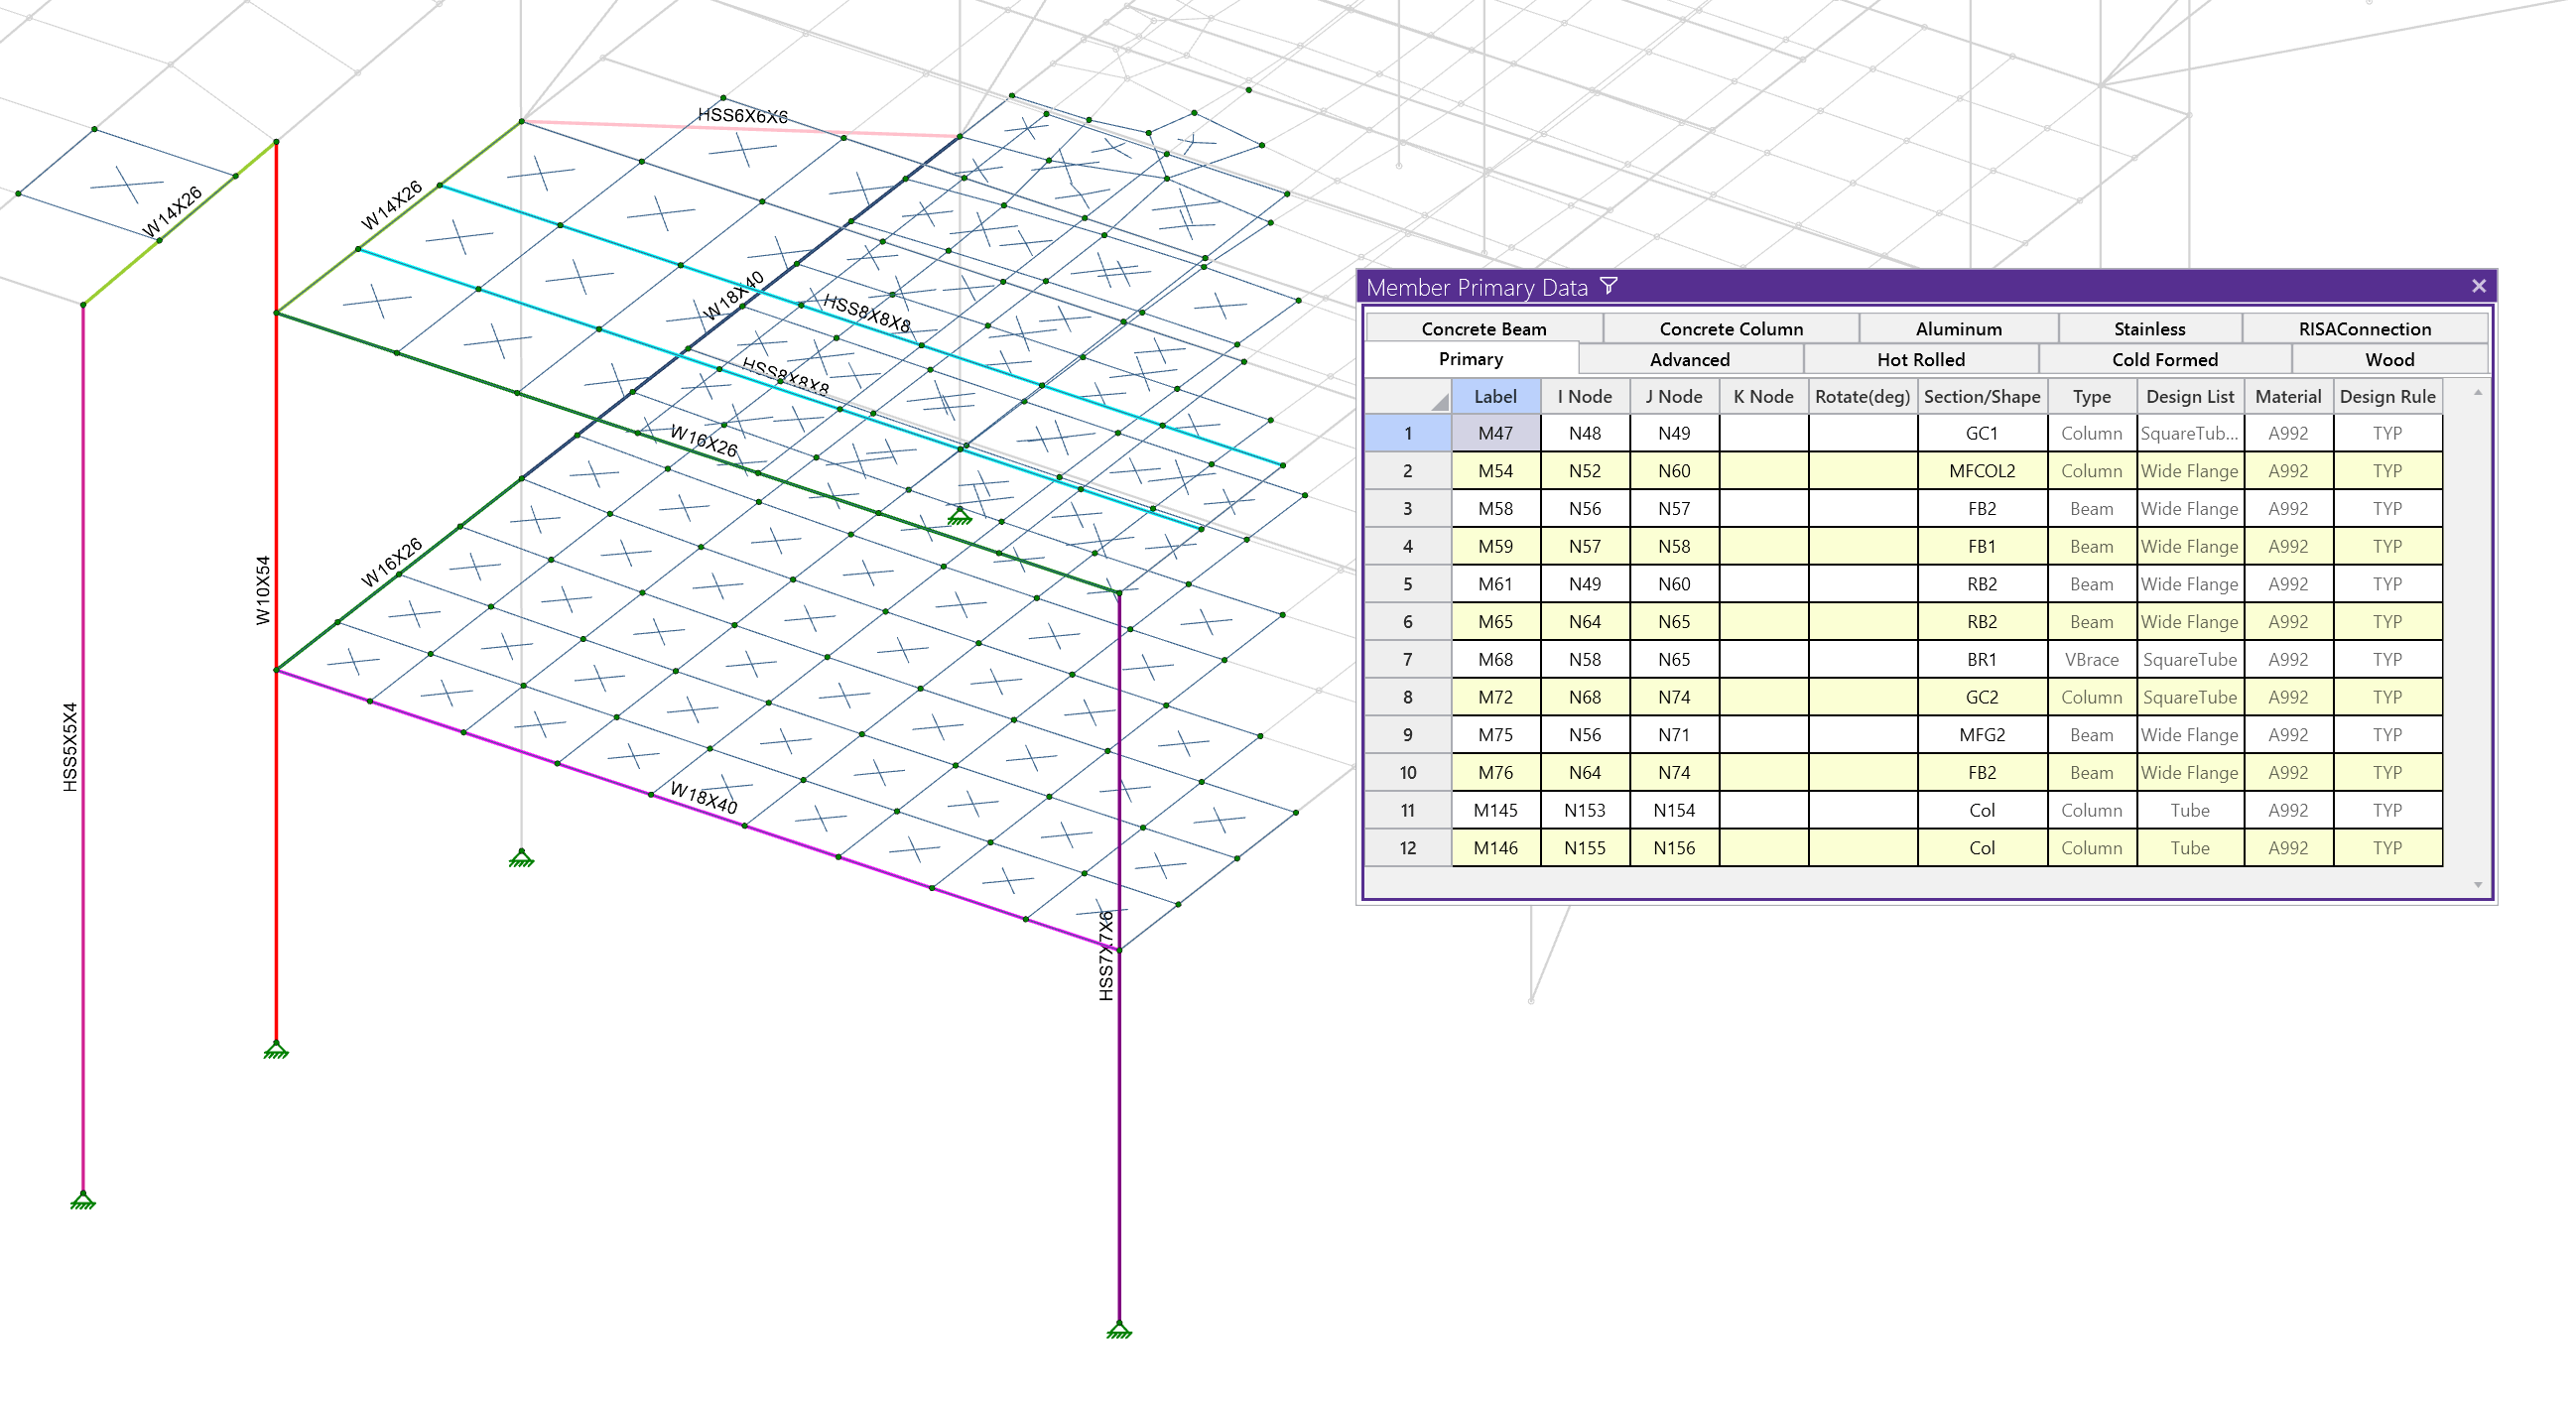This screenshot has width=2576, height=1407.
Task: Click the Type cell of member M68
Action: (x=2091, y=659)
